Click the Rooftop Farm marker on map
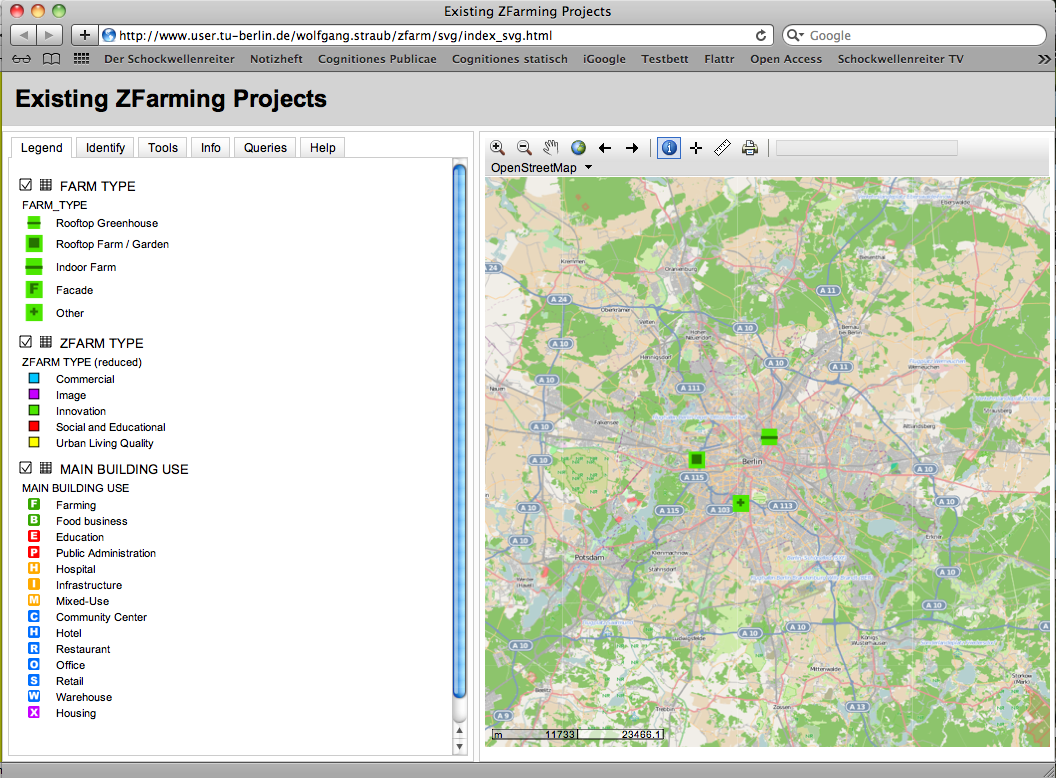The width and height of the screenshot is (1056, 778). [697, 459]
